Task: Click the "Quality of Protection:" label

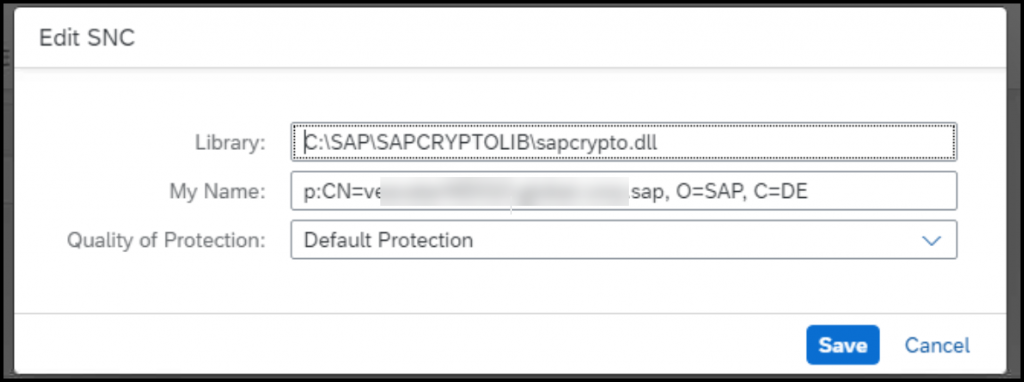Action: [167, 240]
